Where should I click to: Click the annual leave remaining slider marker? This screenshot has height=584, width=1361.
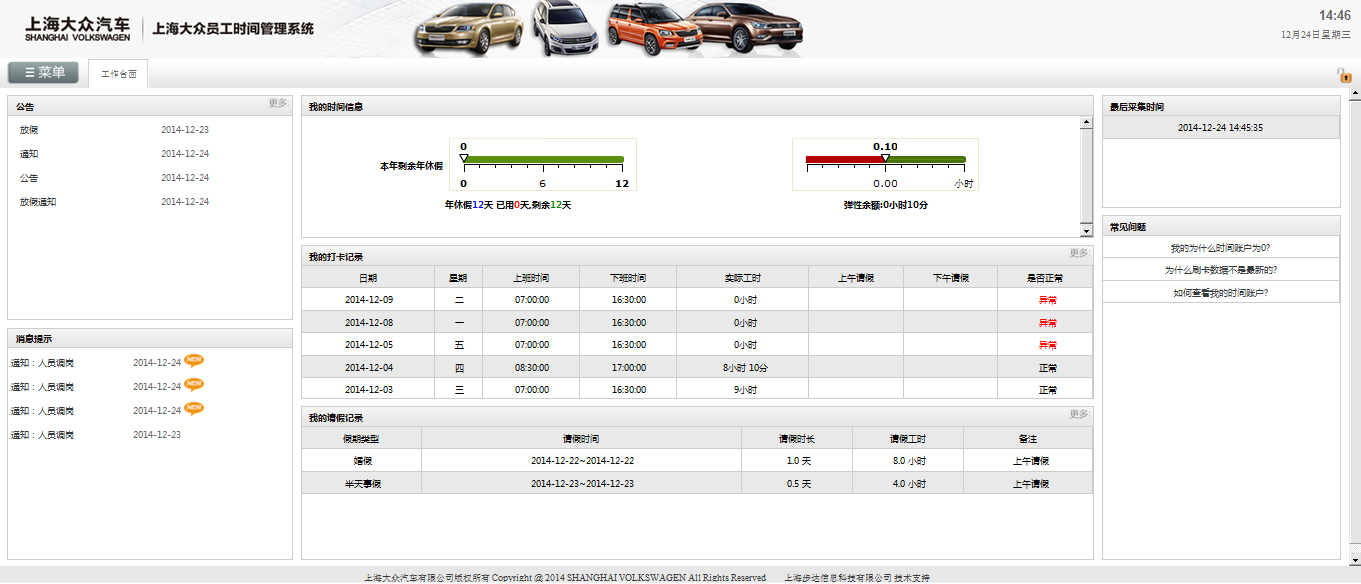tap(464, 158)
